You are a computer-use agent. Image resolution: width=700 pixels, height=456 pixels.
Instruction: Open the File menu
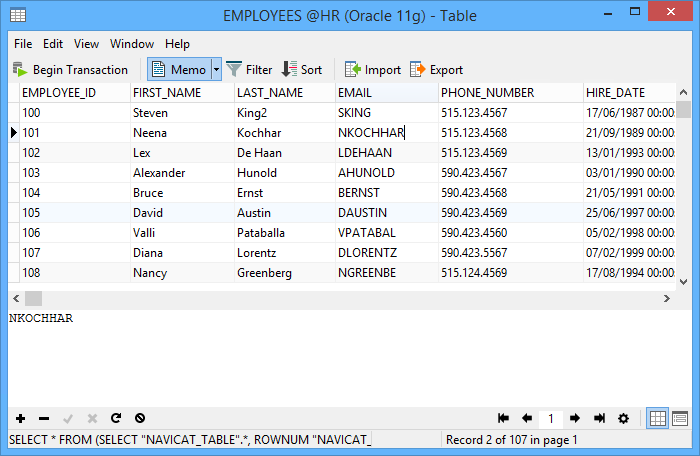(x=23, y=44)
